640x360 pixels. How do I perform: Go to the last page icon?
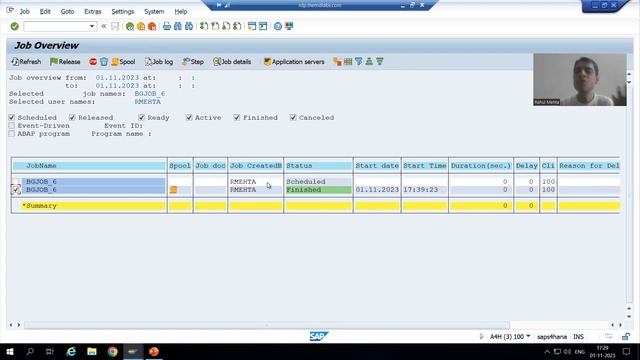tap(237, 27)
